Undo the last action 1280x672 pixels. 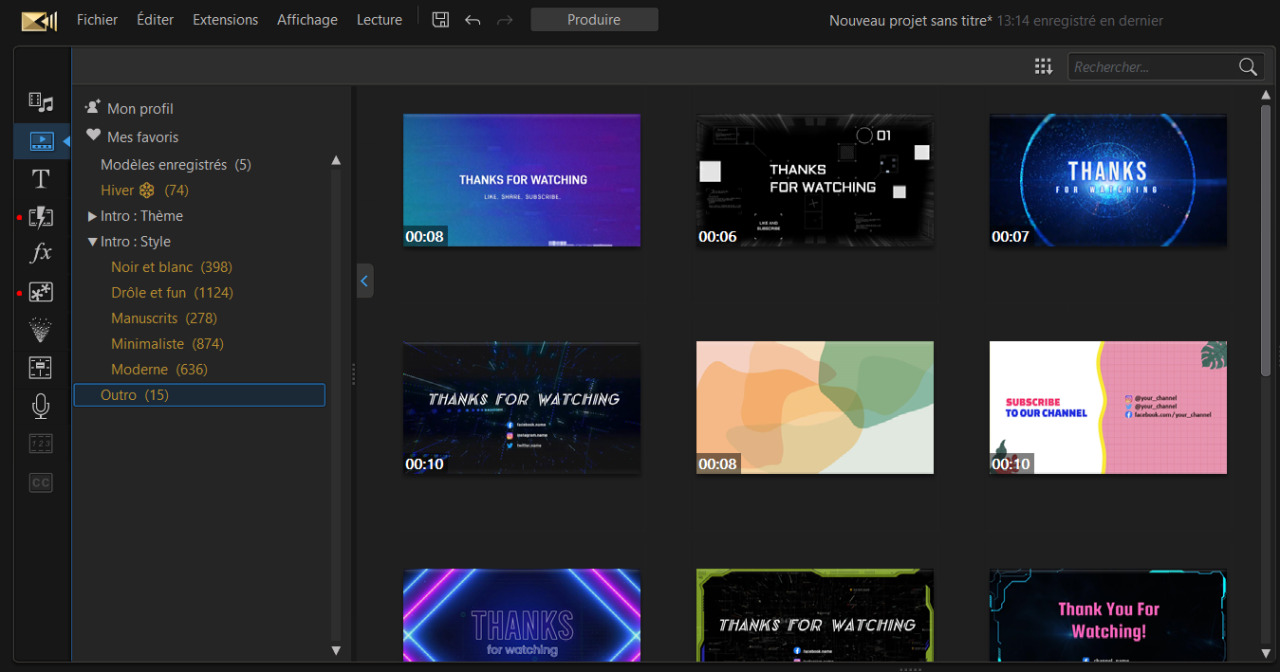472,19
